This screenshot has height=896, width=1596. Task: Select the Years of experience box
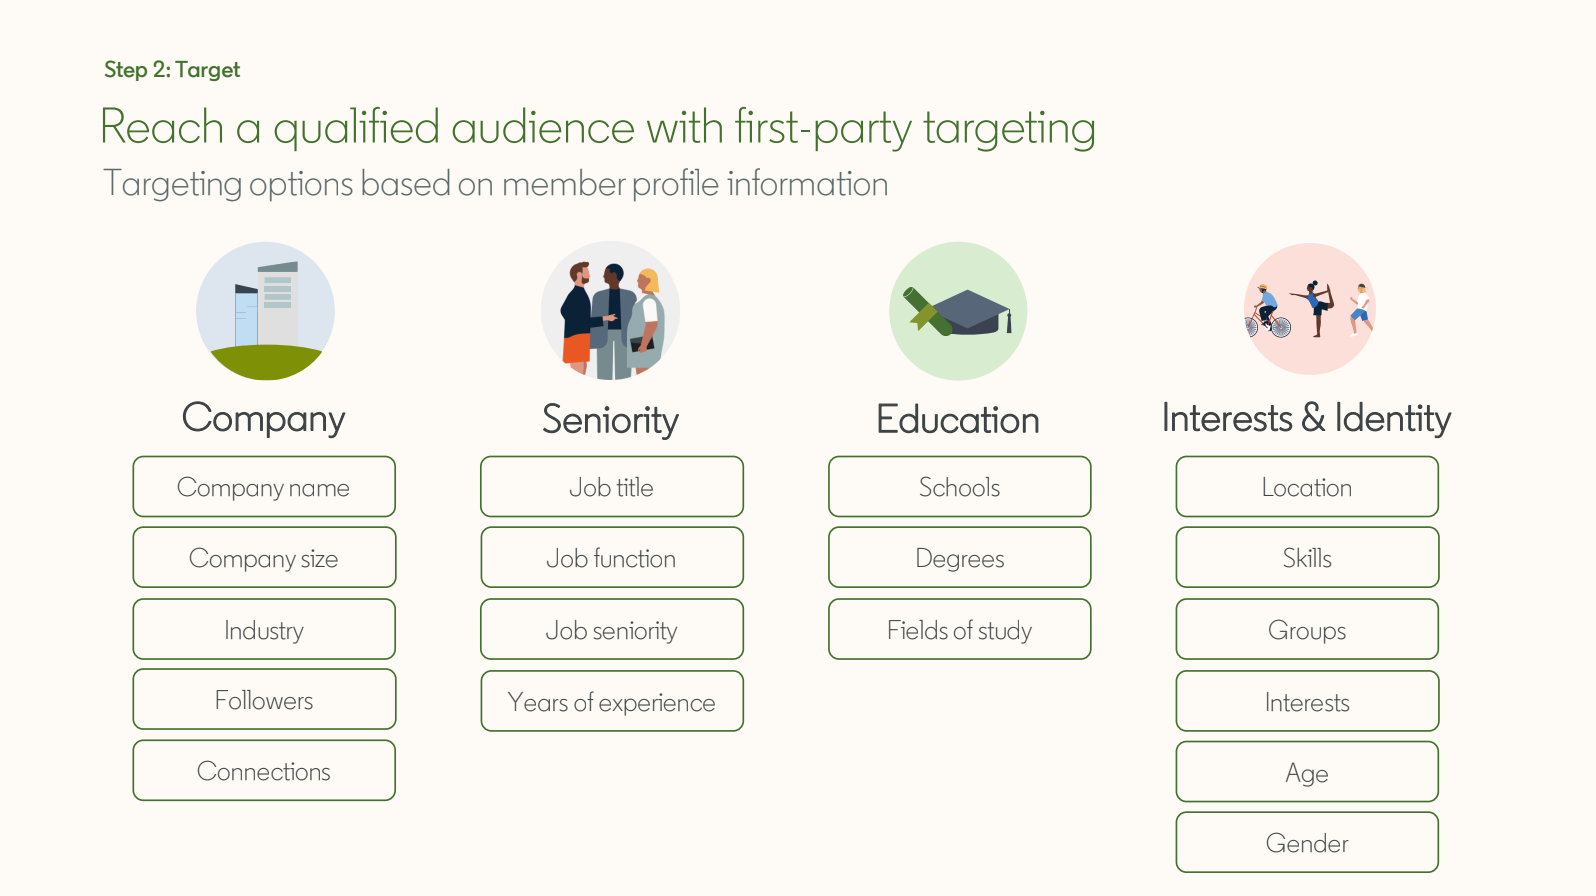click(x=611, y=702)
